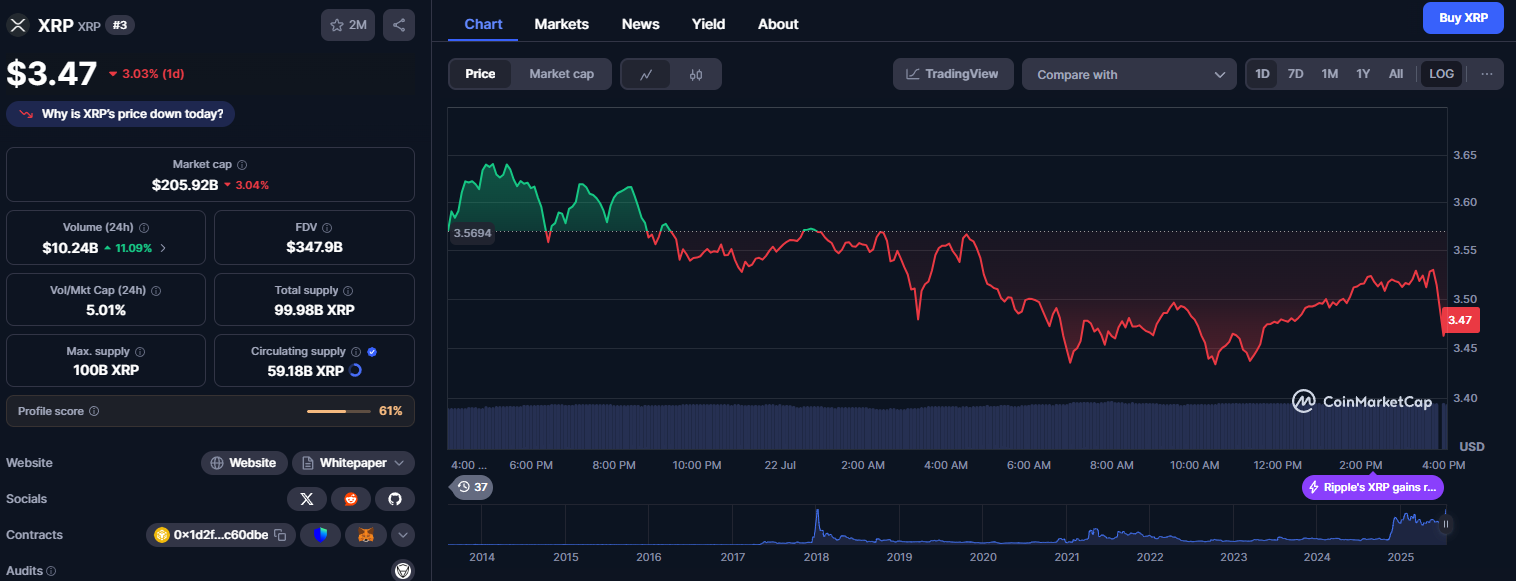Set chart range to 7D
This screenshot has width=1516, height=581.
(x=1295, y=74)
